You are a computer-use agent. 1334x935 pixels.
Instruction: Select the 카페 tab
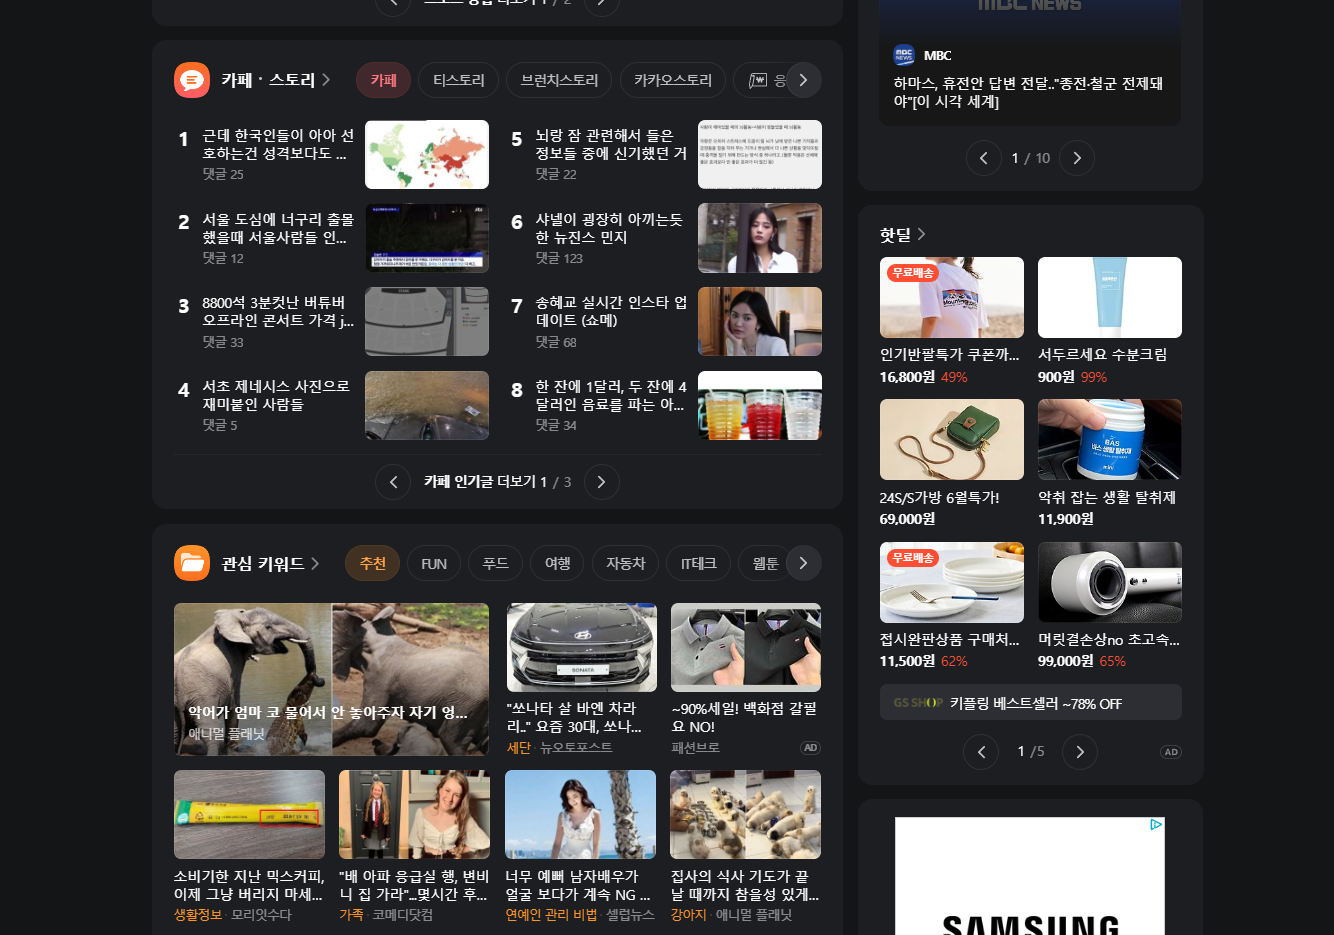coord(384,80)
